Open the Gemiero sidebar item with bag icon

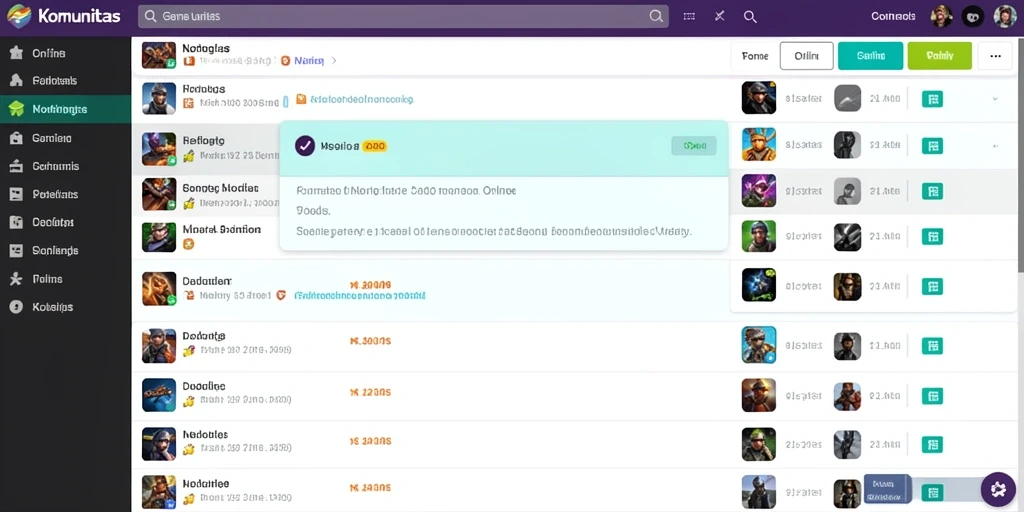coord(41,138)
